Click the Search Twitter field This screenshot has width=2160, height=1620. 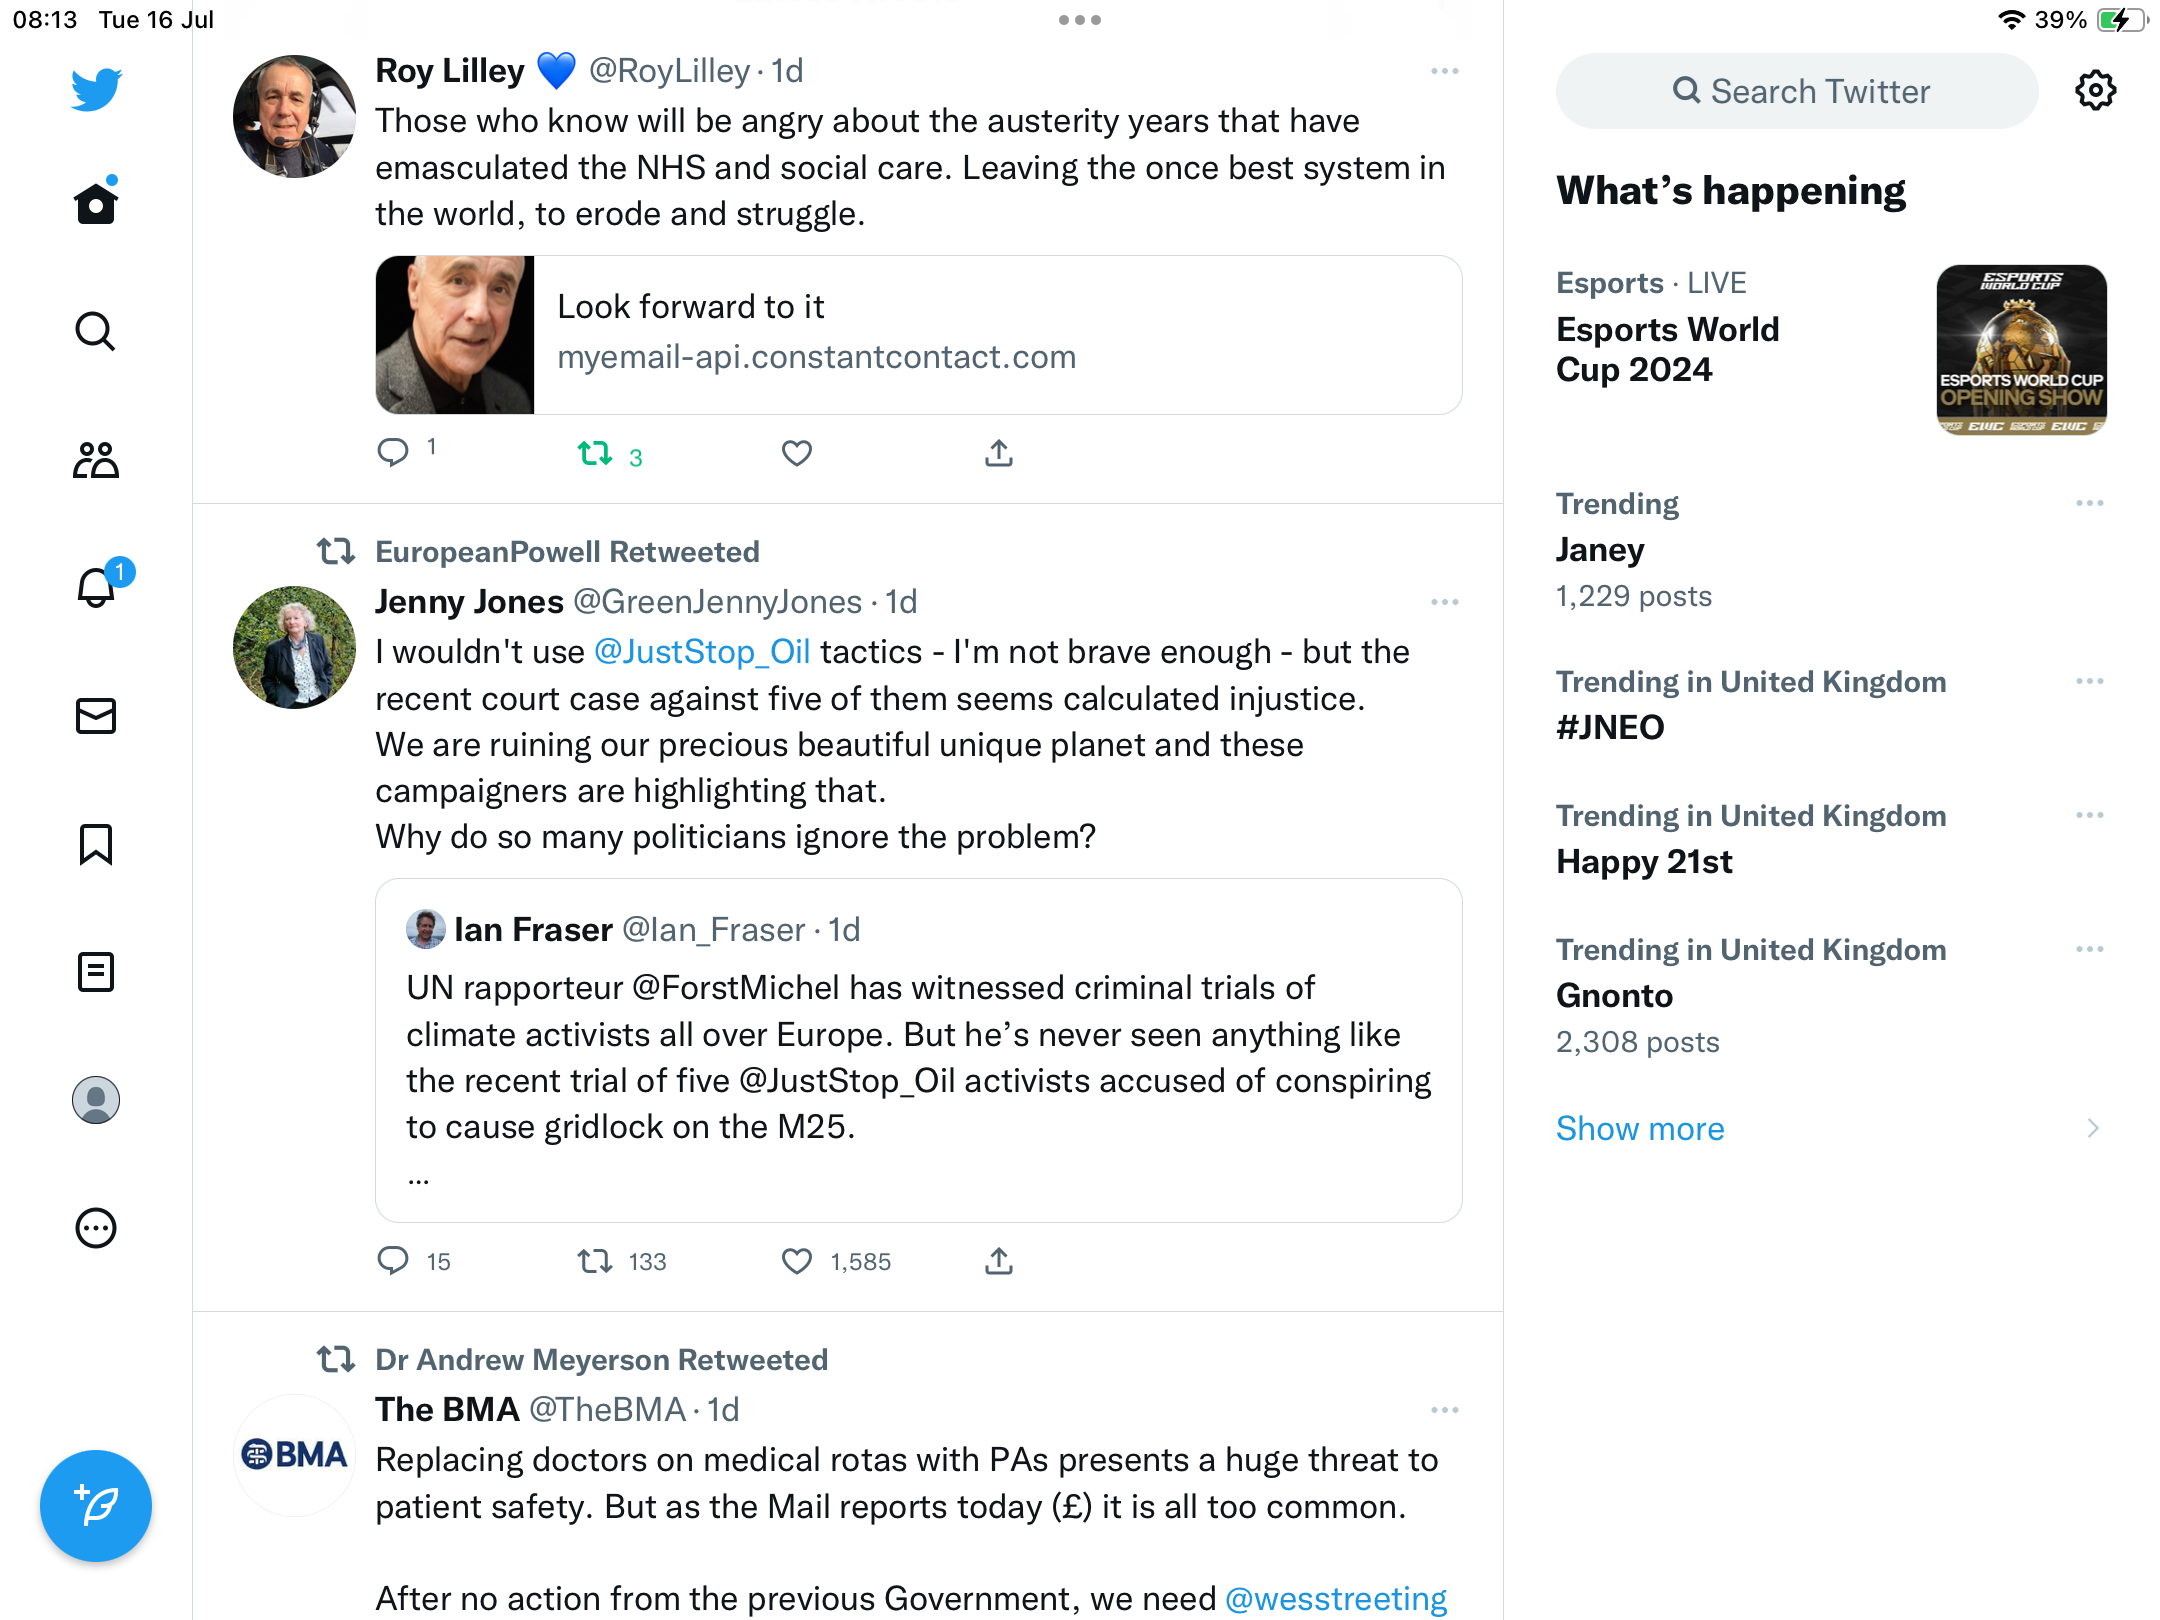[1797, 91]
